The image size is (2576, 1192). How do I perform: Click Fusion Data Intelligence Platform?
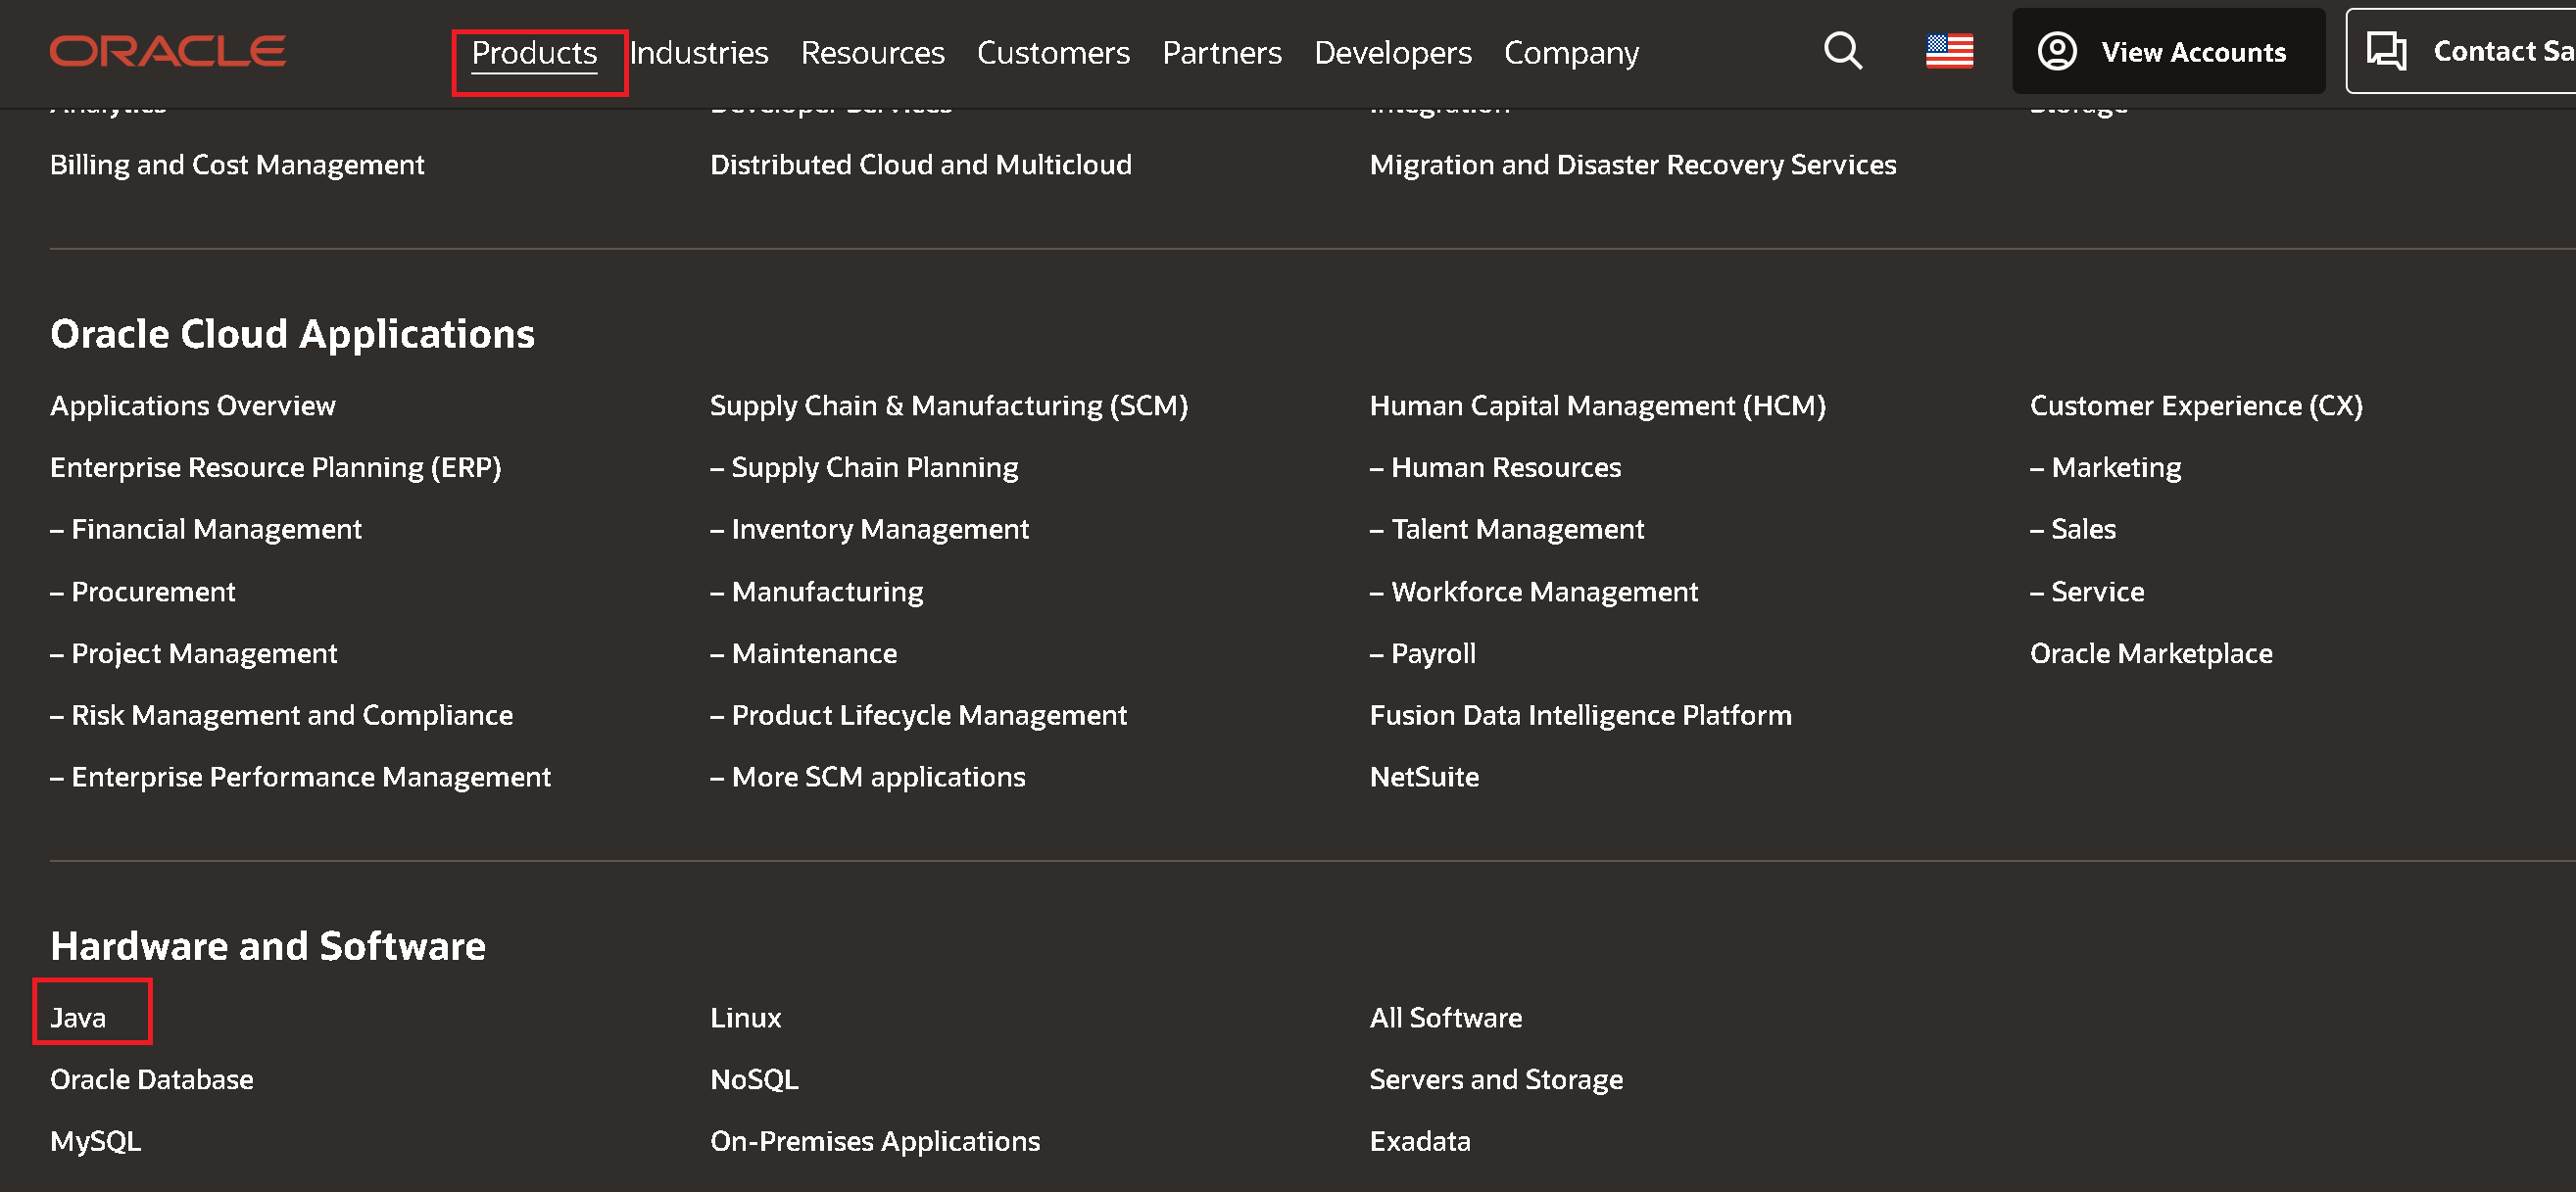[x=1580, y=714]
